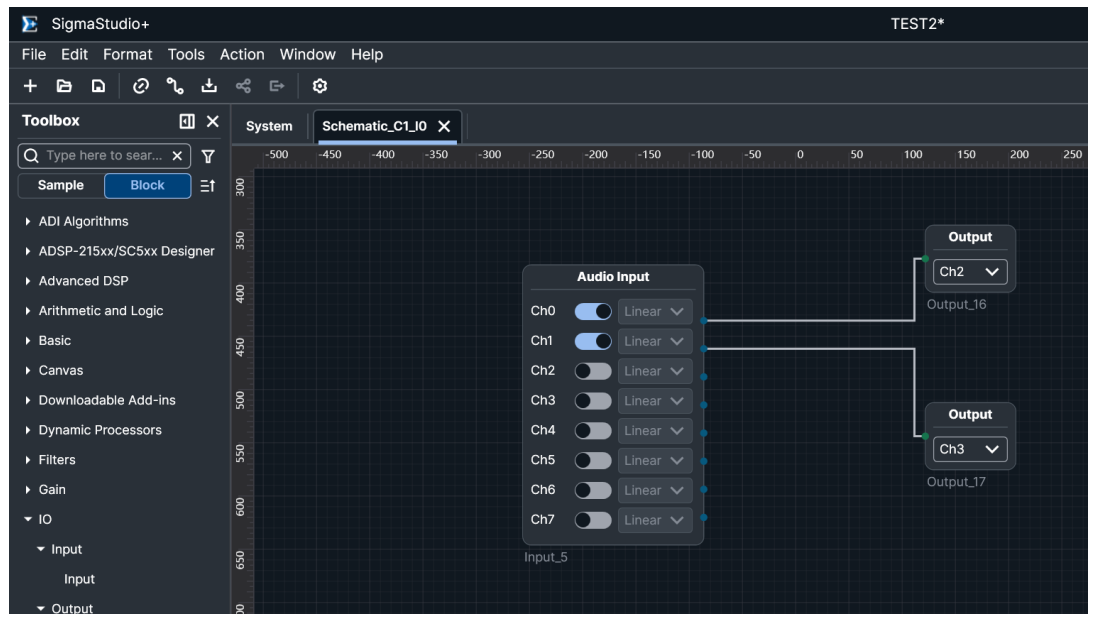
Task: Open the Help menu
Action: pyautogui.click(x=367, y=55)
